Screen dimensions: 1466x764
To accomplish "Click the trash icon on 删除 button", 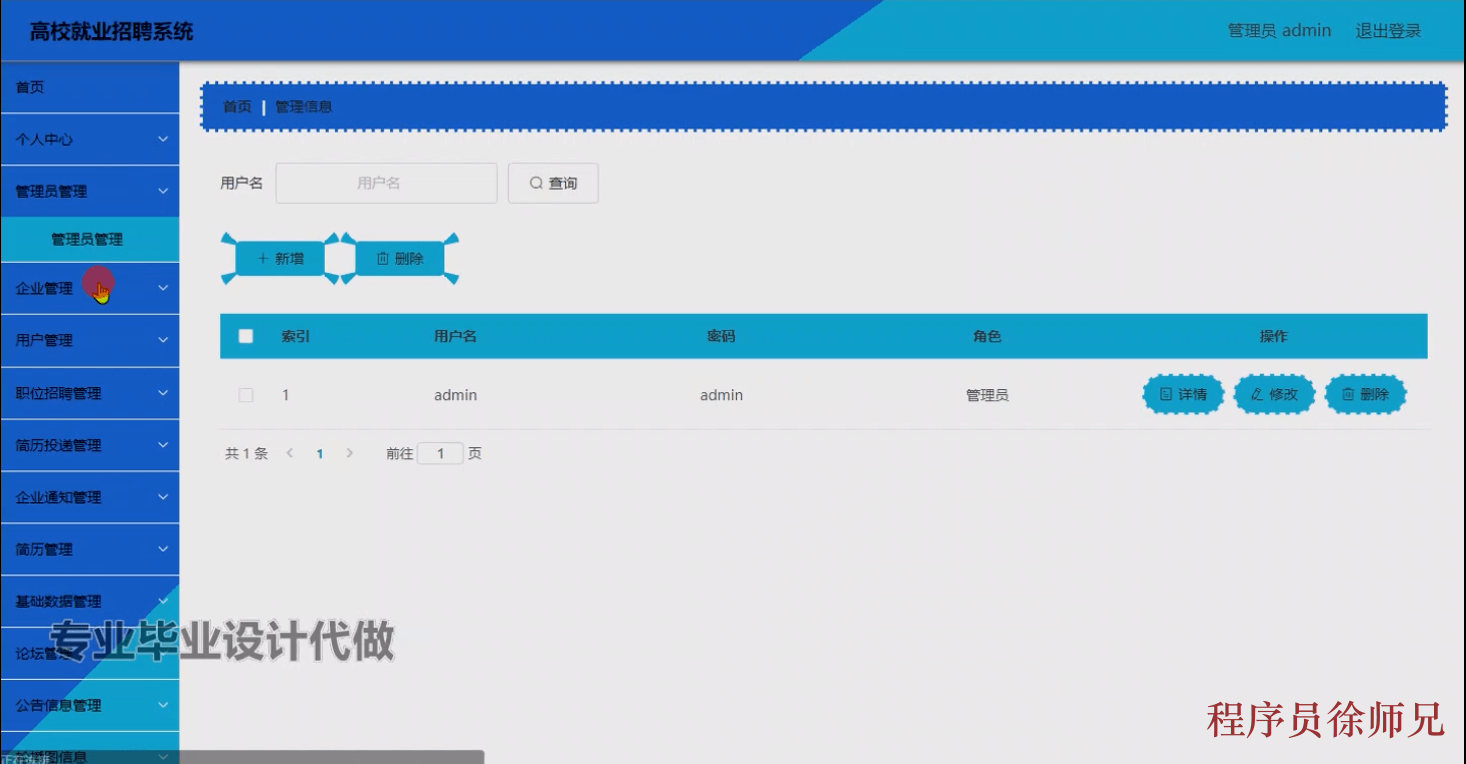I will 383,258.
